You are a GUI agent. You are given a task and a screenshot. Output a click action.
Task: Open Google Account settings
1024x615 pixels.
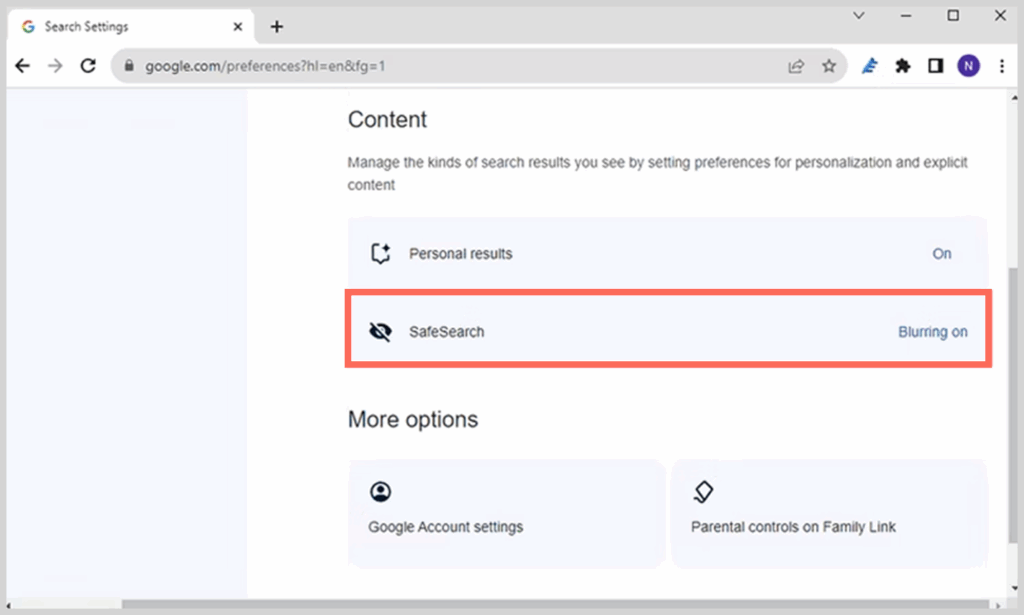coord(506,513)
